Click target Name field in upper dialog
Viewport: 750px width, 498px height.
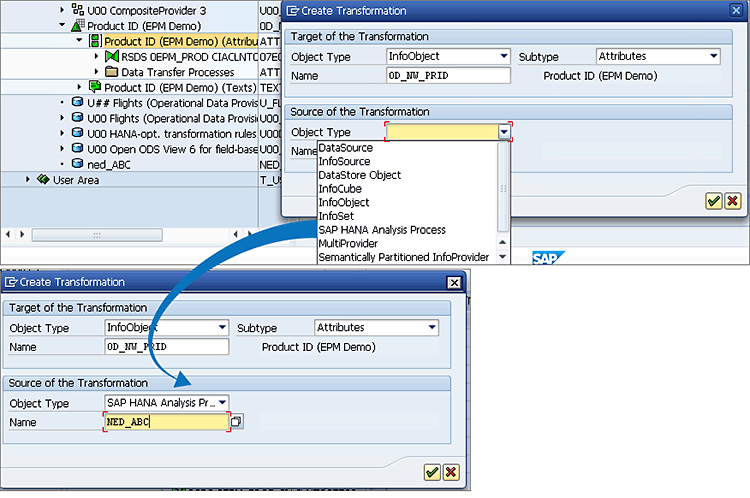tap(448, 76)
